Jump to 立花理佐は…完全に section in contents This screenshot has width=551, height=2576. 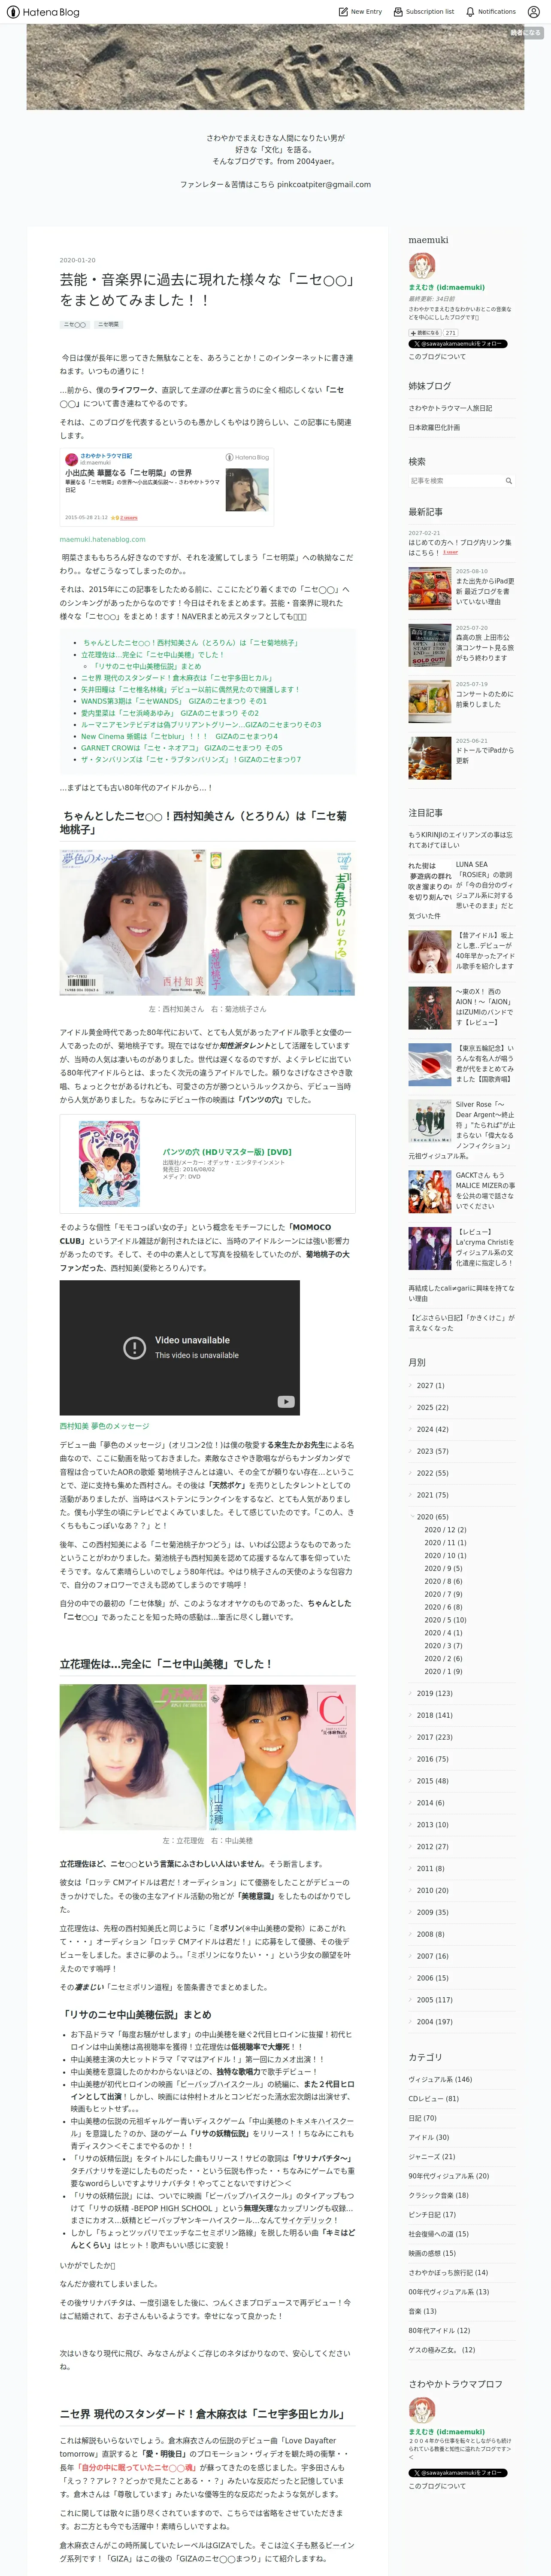pyautogui.click(x=152, y=655)
